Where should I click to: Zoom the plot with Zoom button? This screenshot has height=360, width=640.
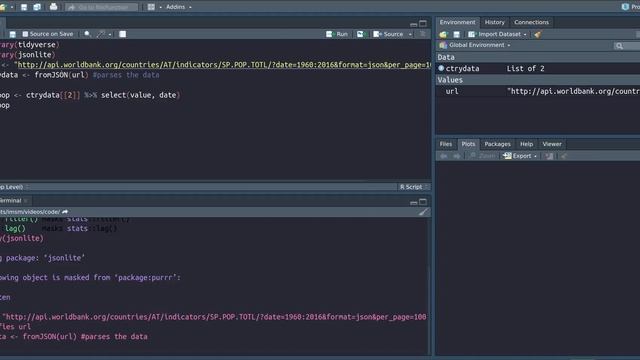pyautogui.click(x=482, y=156)
